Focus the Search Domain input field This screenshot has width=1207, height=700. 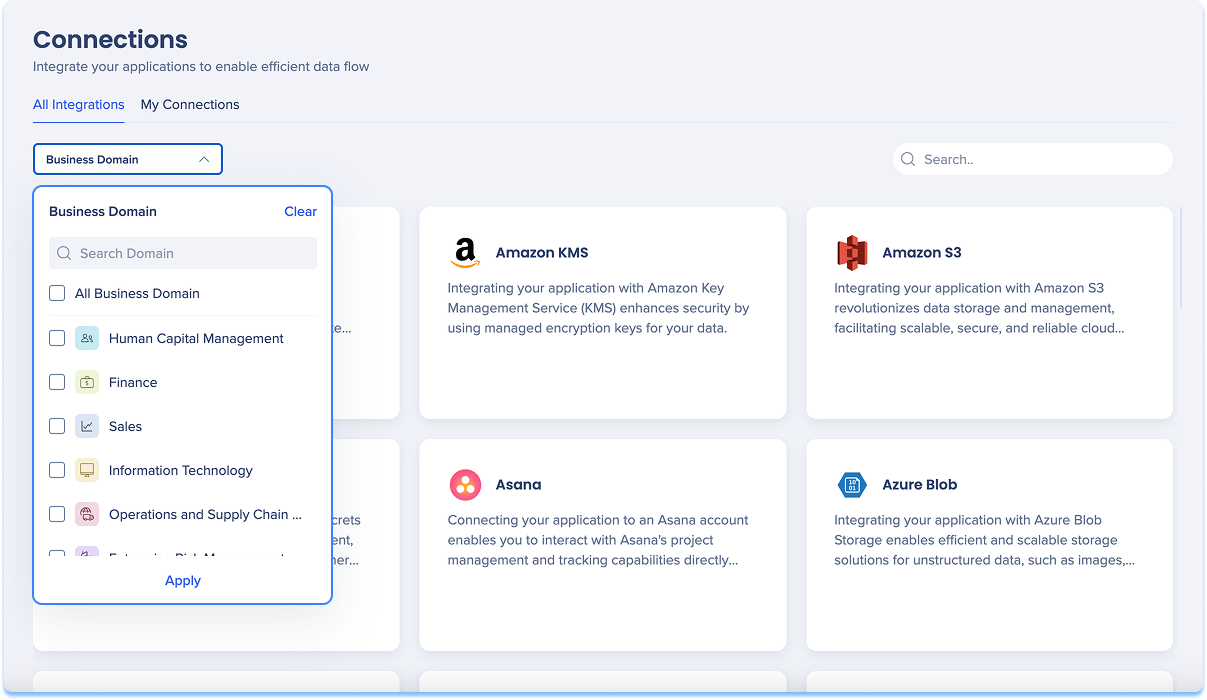(183, 253)
